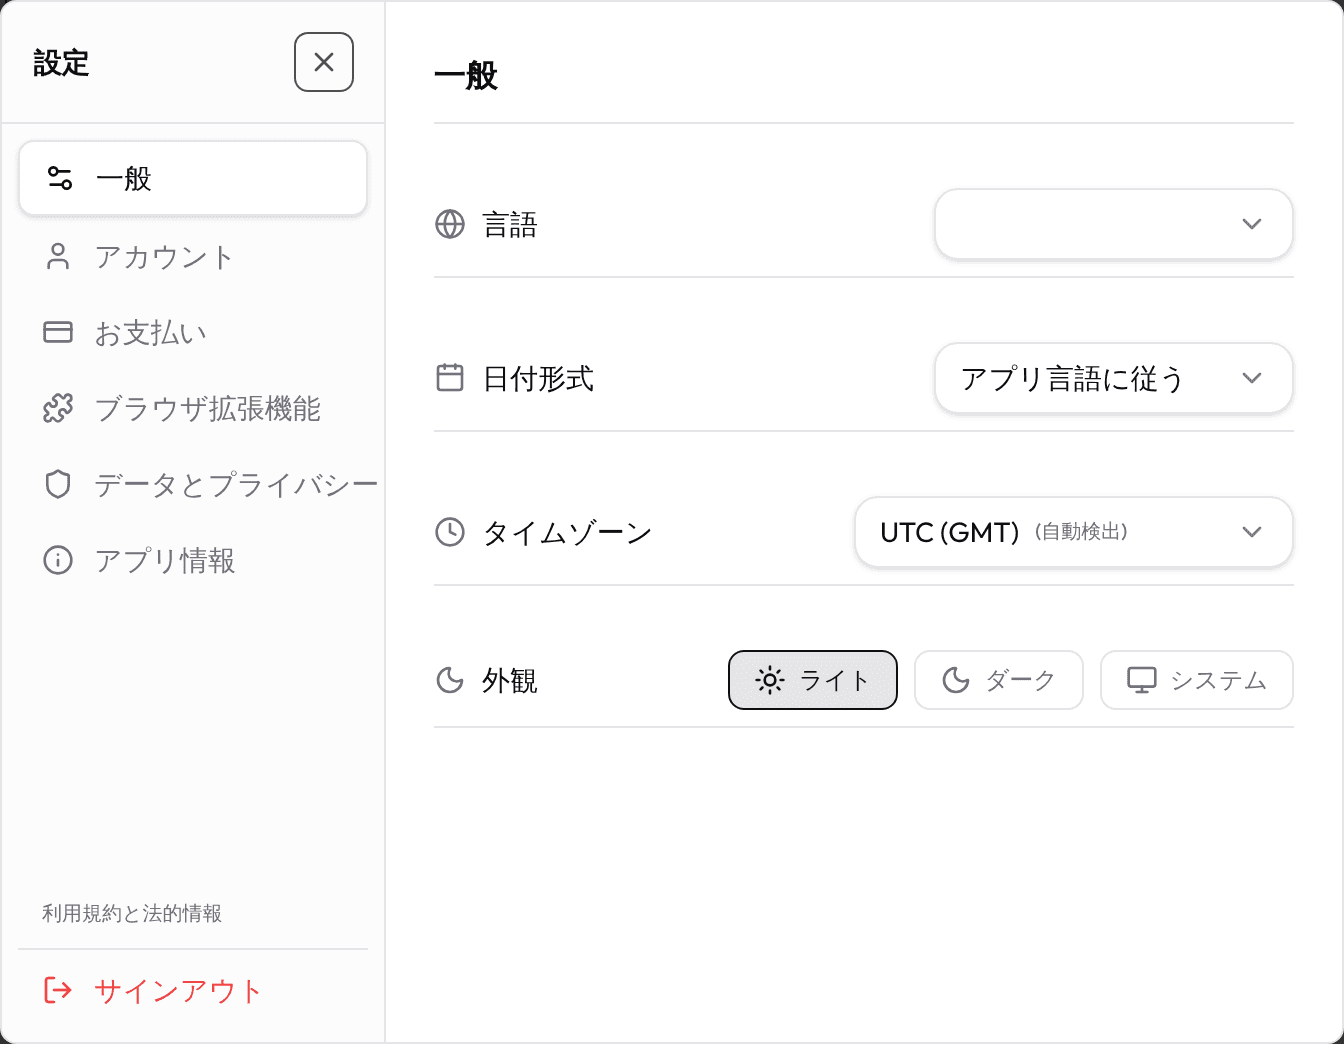Viewport: 1344px width, 1044px height.
Task: Show the アプリ情報 section
Action: click(x=193, y=560)
